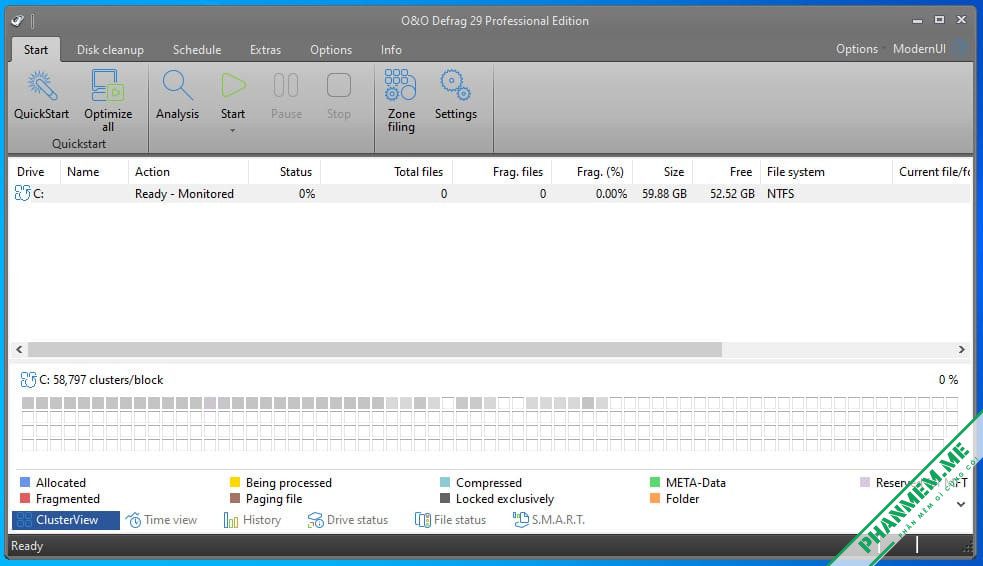Viewport: 983px width, 566px height.
Task: Select 'Ready - Monitored' action cell
Action: click(x=184, y=194)
